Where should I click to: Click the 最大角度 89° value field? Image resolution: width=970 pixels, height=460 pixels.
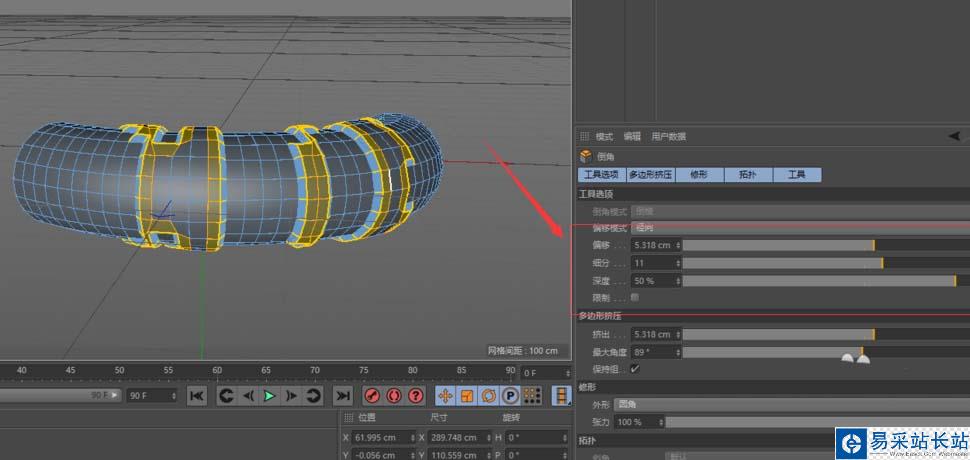pyautogui.click(x=653, y=352)
